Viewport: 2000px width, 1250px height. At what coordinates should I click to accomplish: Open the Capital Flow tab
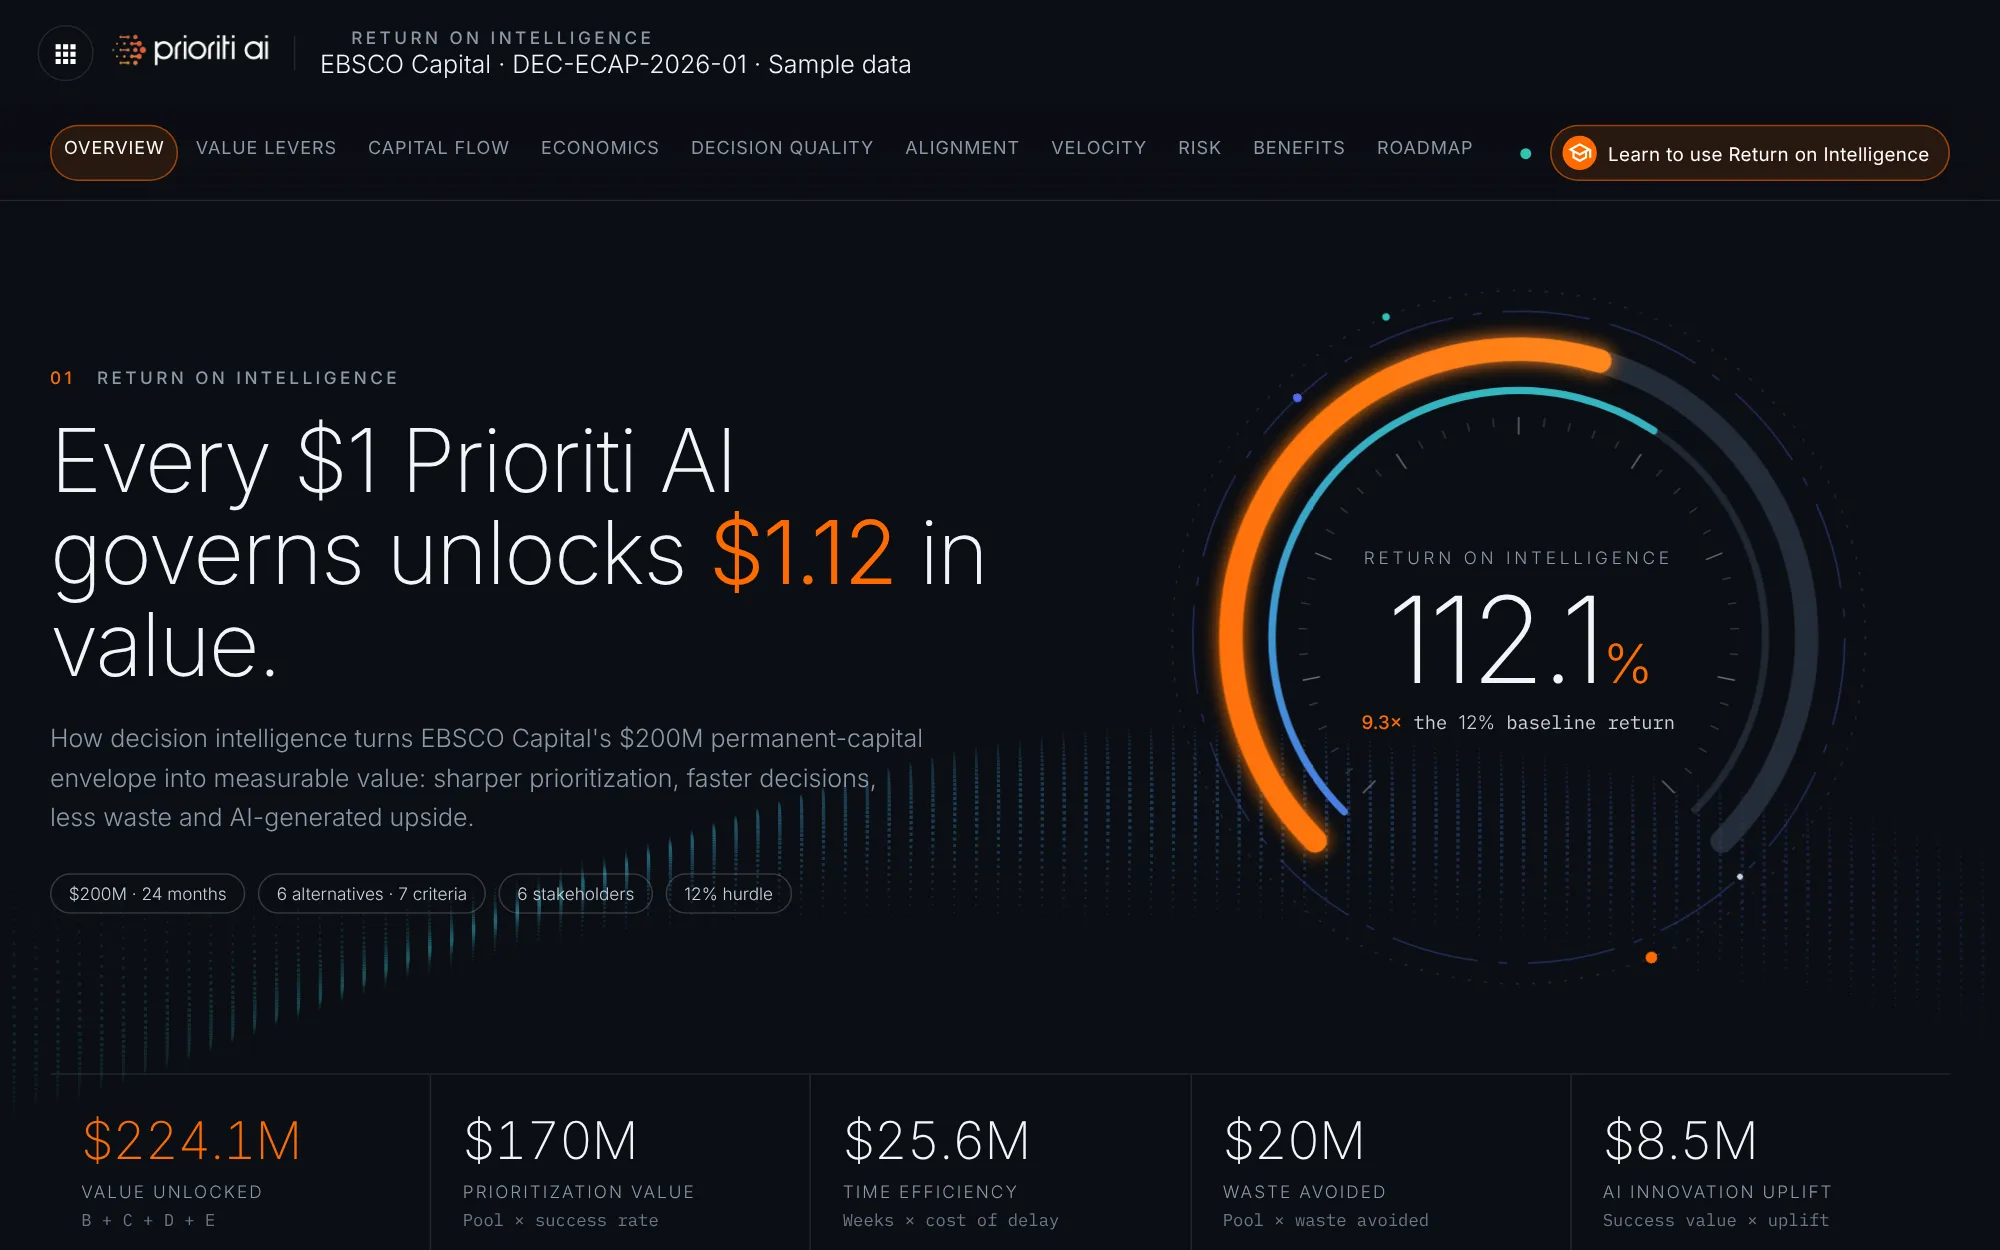(439, 148)
